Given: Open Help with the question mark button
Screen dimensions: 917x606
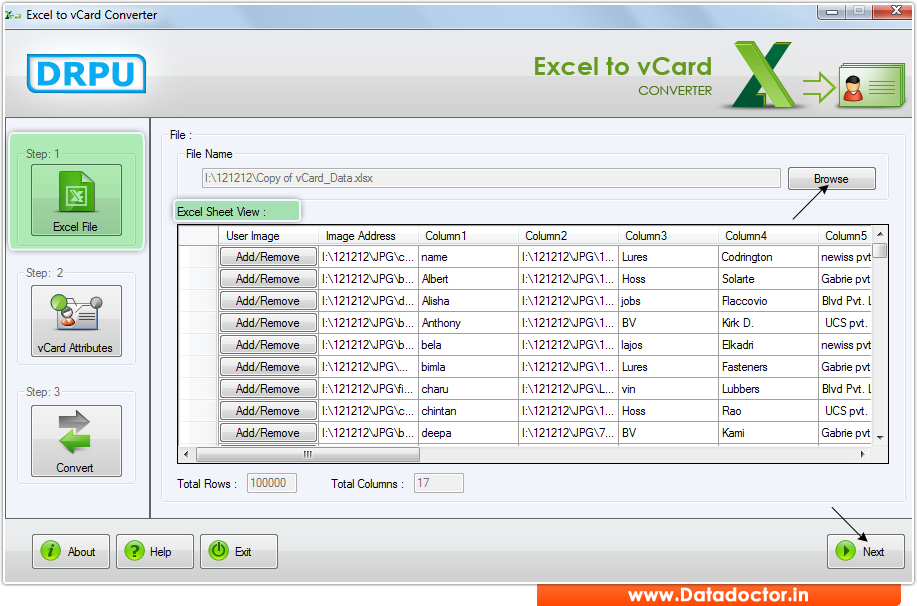Looking at the screenshot, I should point(154,551).
